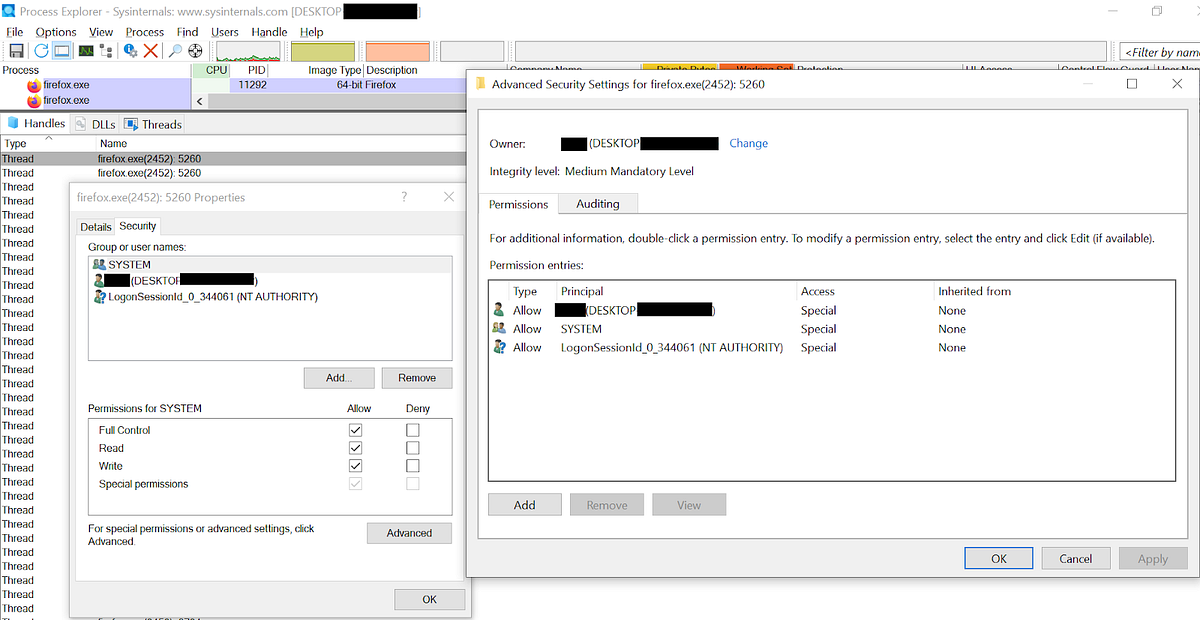Open the Options menu

pos(56,31)
